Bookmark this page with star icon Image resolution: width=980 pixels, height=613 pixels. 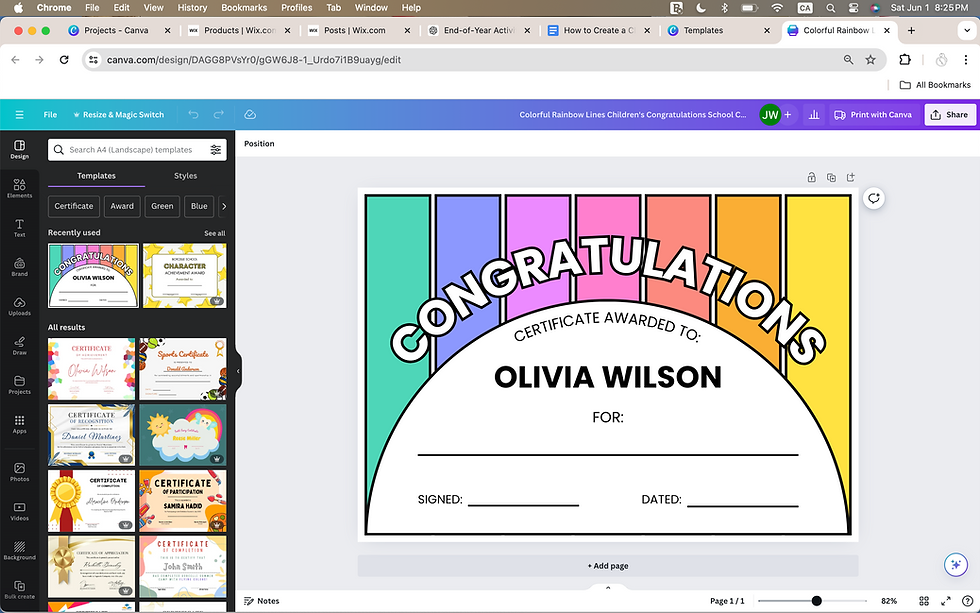click(x=870, y=60)
